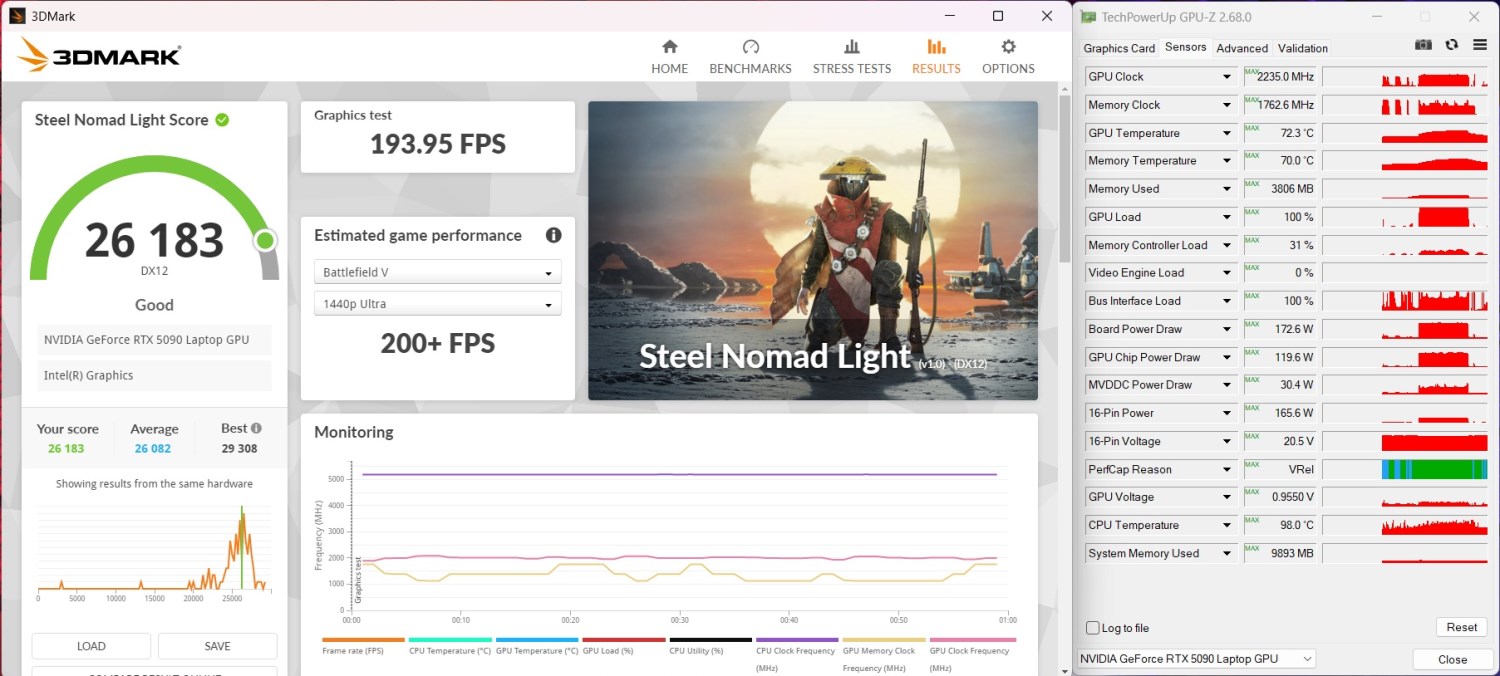This screenshot has width=1500, height=676.
Task: Click the NVIDIA GeForce RTX 5090 Laptop GPU row
Action: click(x=155, y=340)
